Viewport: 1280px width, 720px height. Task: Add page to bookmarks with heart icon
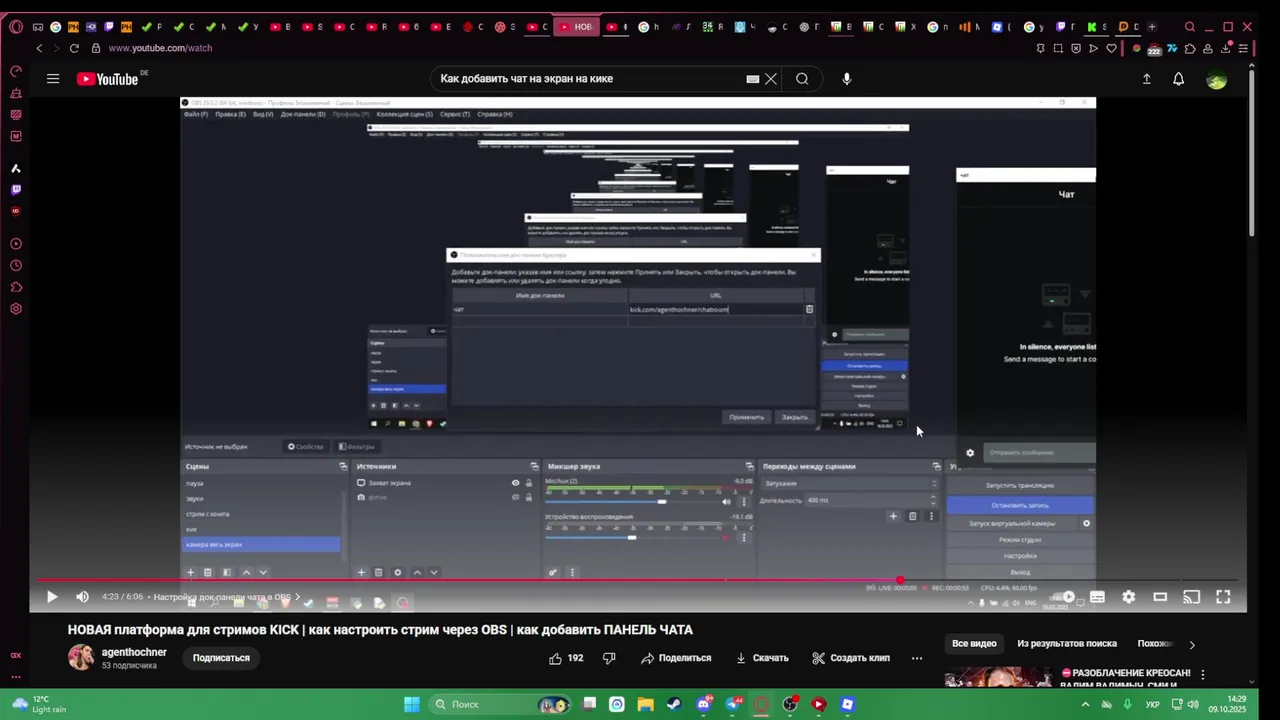(x=1111, y=48)
